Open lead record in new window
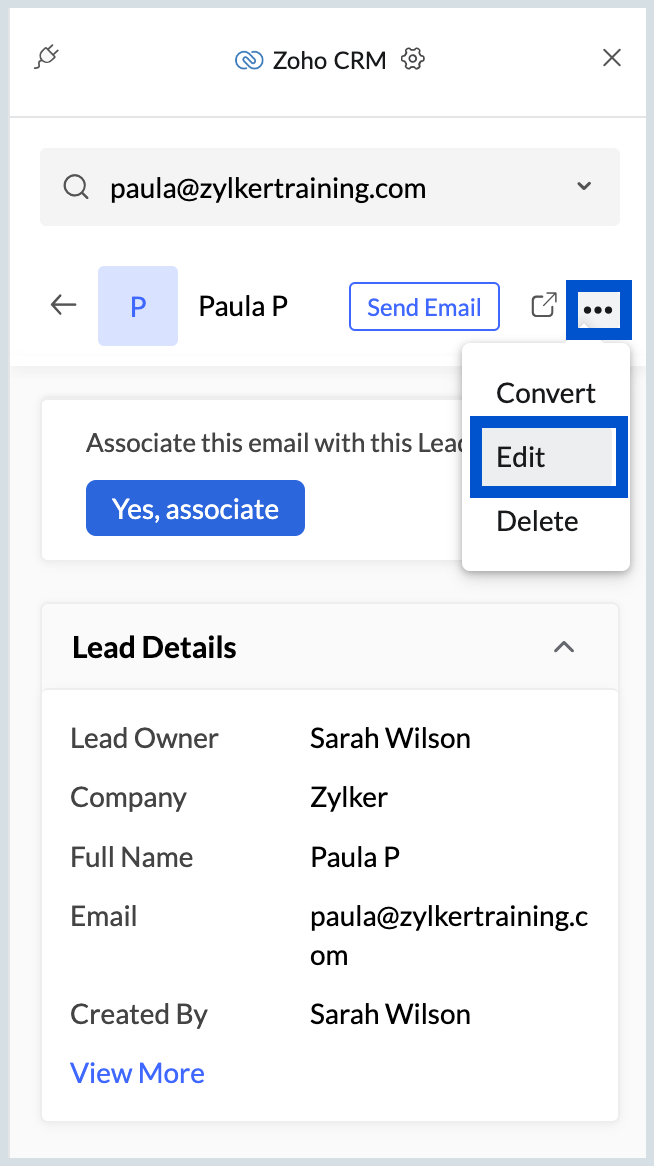The width and height of the screenshot is (654, 1166). pyautogui.click(x=543, y=306)
